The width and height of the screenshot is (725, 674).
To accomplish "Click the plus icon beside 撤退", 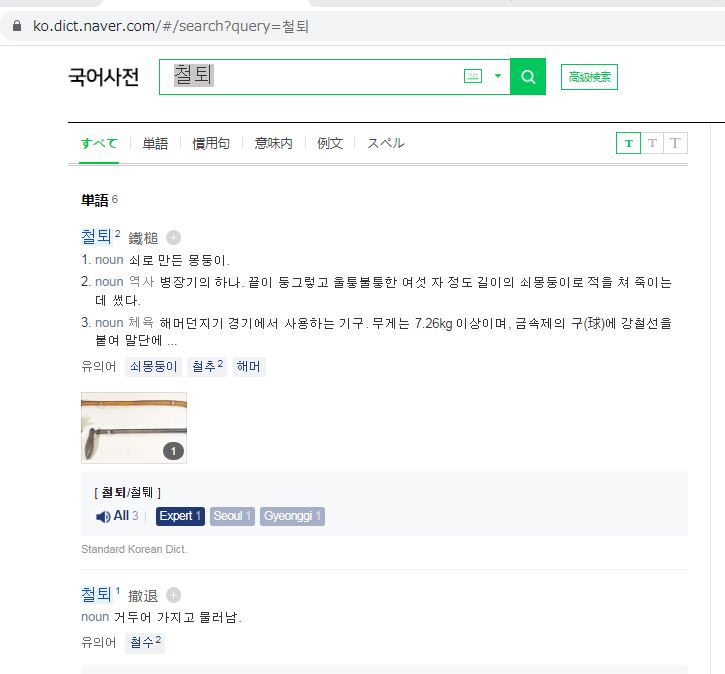I will pos(173,595).
